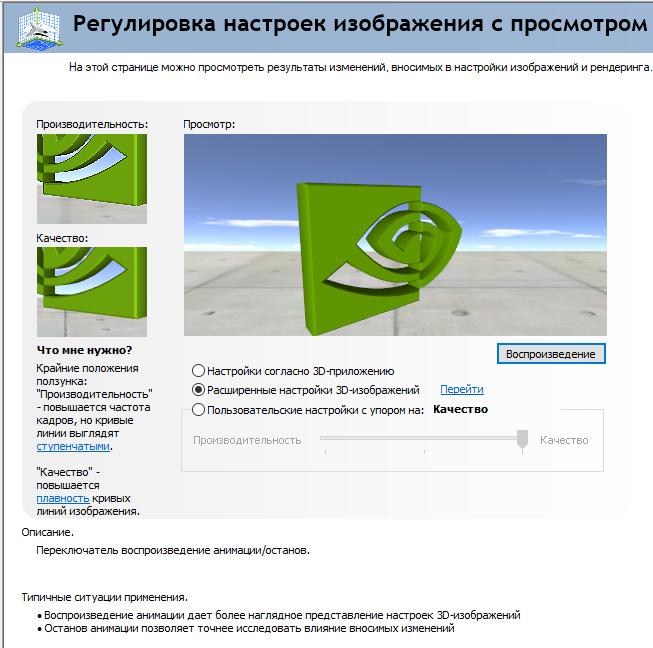Click the 3D settings page header icon

tap(40, 28)
